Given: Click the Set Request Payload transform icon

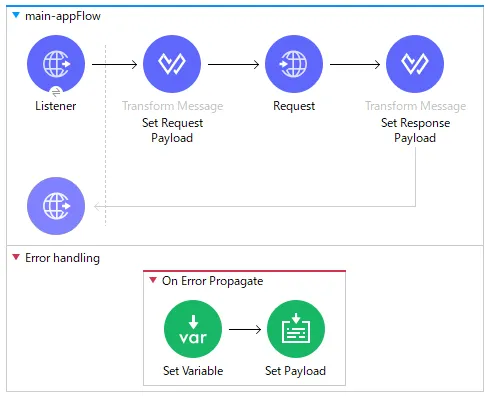Looking at the screenshot, I should pyautogui.click(x=172, y=64).
